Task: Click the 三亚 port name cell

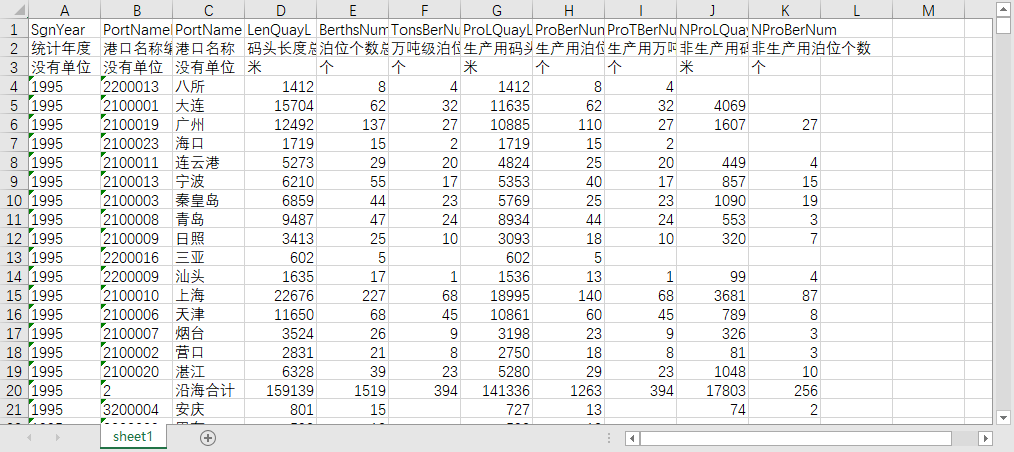Action: pos(209,257)
